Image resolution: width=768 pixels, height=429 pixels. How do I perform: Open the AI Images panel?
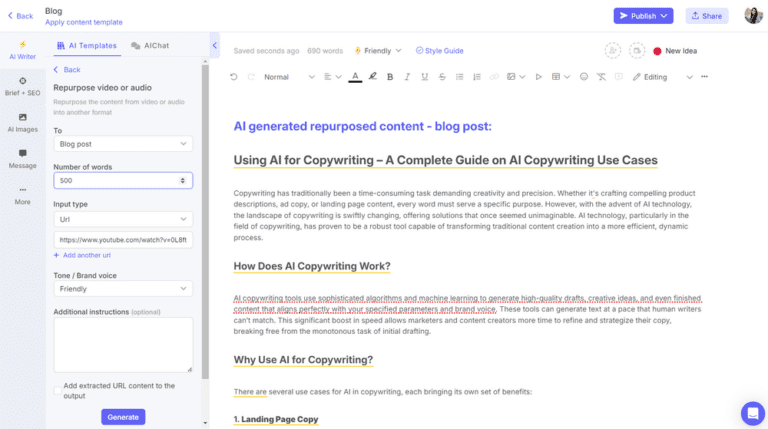22,122
